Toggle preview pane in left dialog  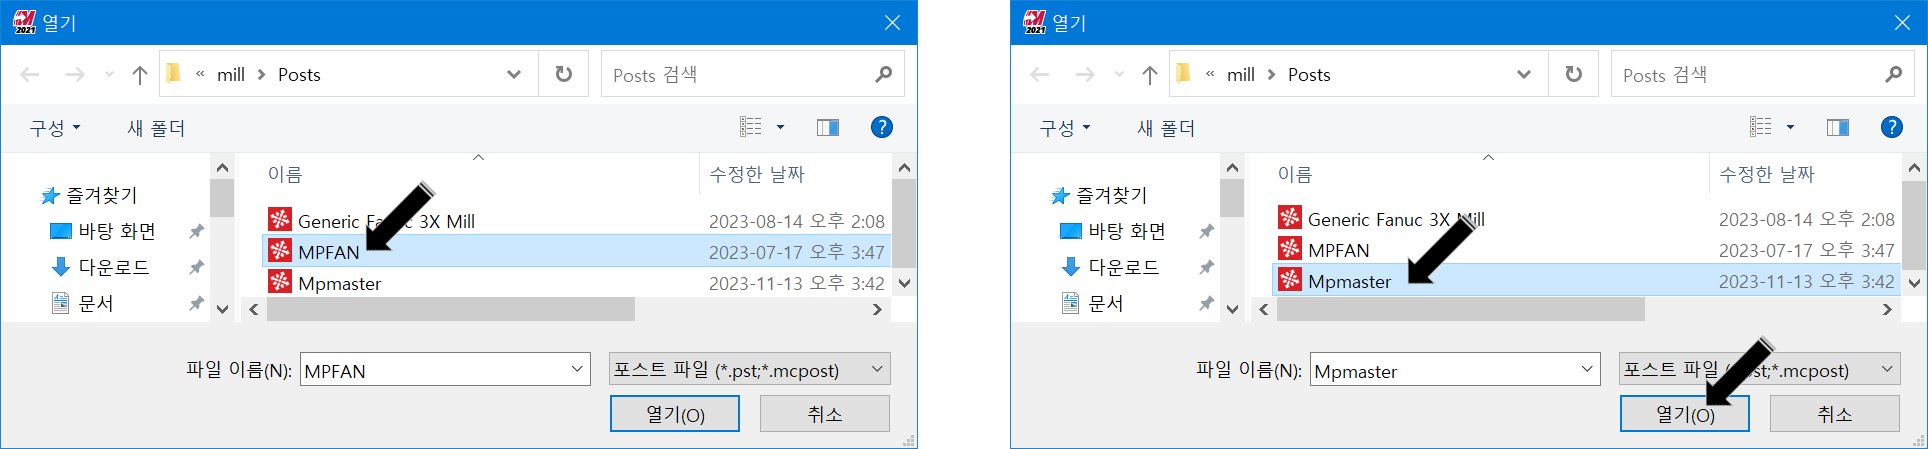[x=828, y=127]
